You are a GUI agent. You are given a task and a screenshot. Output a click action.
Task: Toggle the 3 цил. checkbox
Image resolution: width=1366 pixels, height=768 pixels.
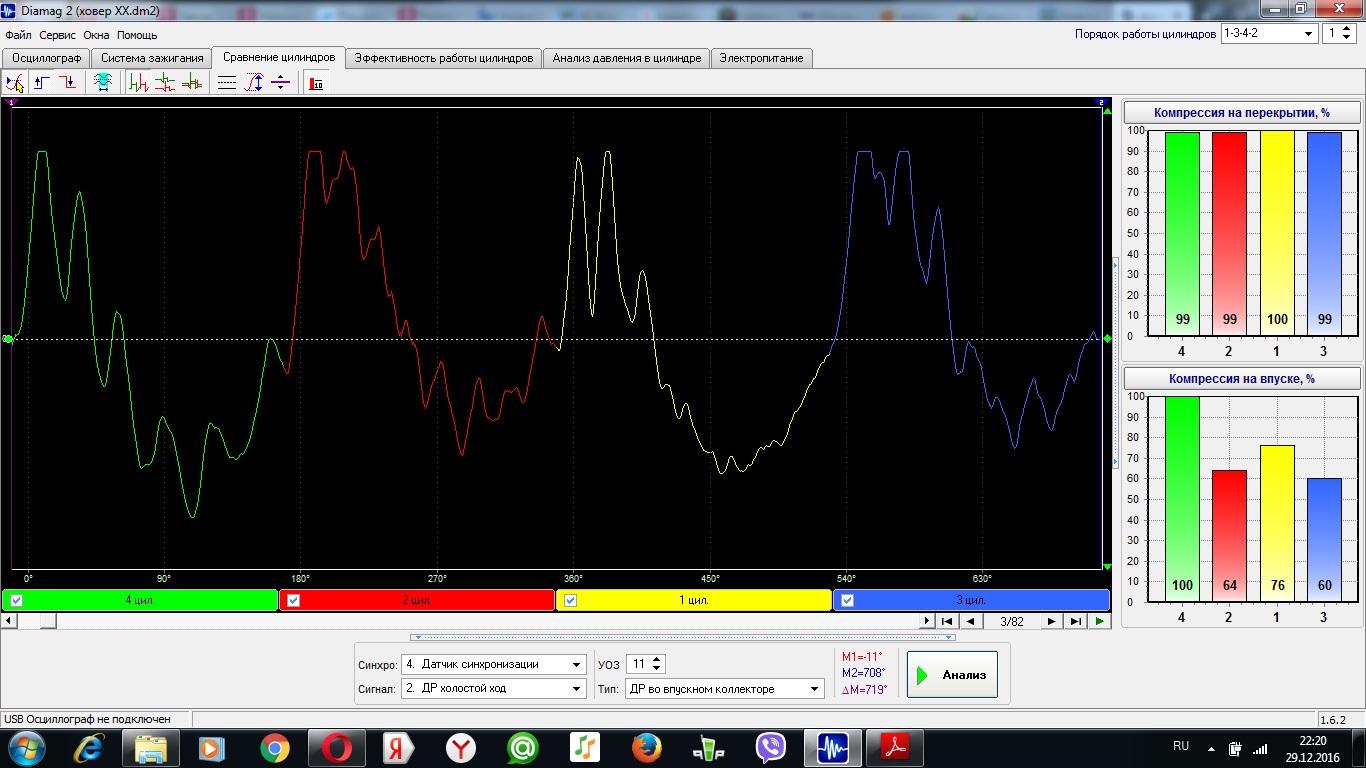[848, 600]
